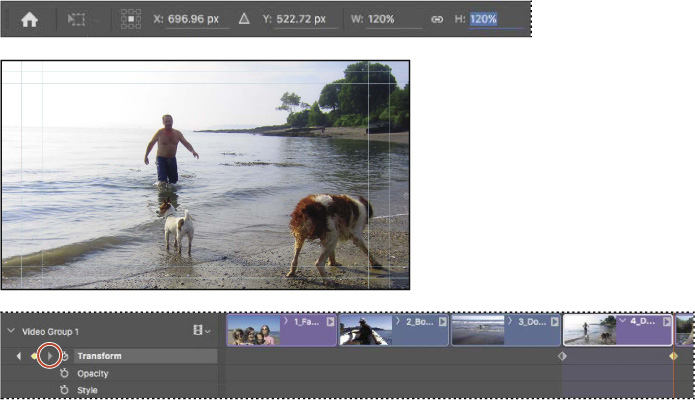Viewport: 695px width, 400px height.
Task: Enable the Opacity keyframe stopwatch
Action: tap(64, 373)
